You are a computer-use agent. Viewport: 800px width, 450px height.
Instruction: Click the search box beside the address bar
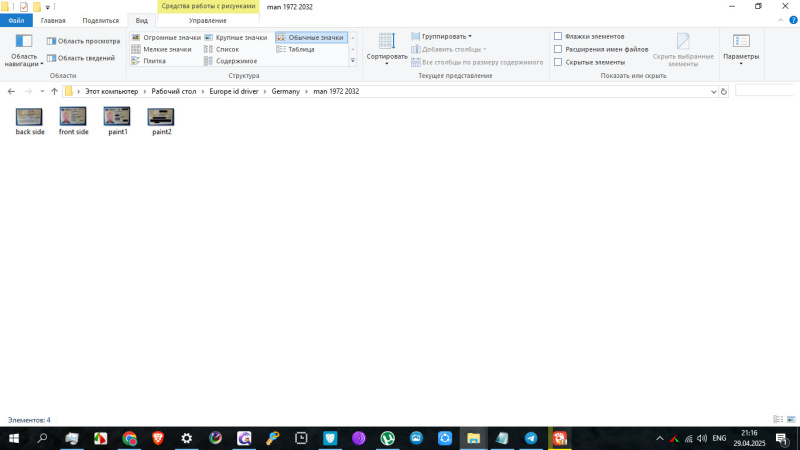pyautogui.click(x=765, y=91)
